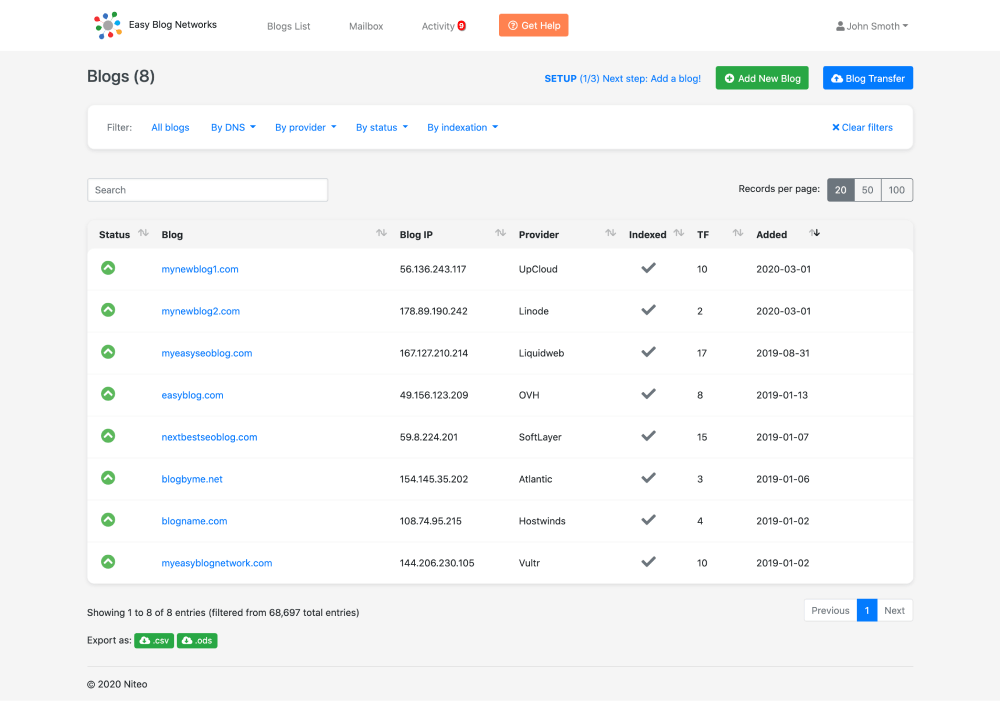
Task: Open Mailbox from the top navigation
Action: tap(366, 26)
